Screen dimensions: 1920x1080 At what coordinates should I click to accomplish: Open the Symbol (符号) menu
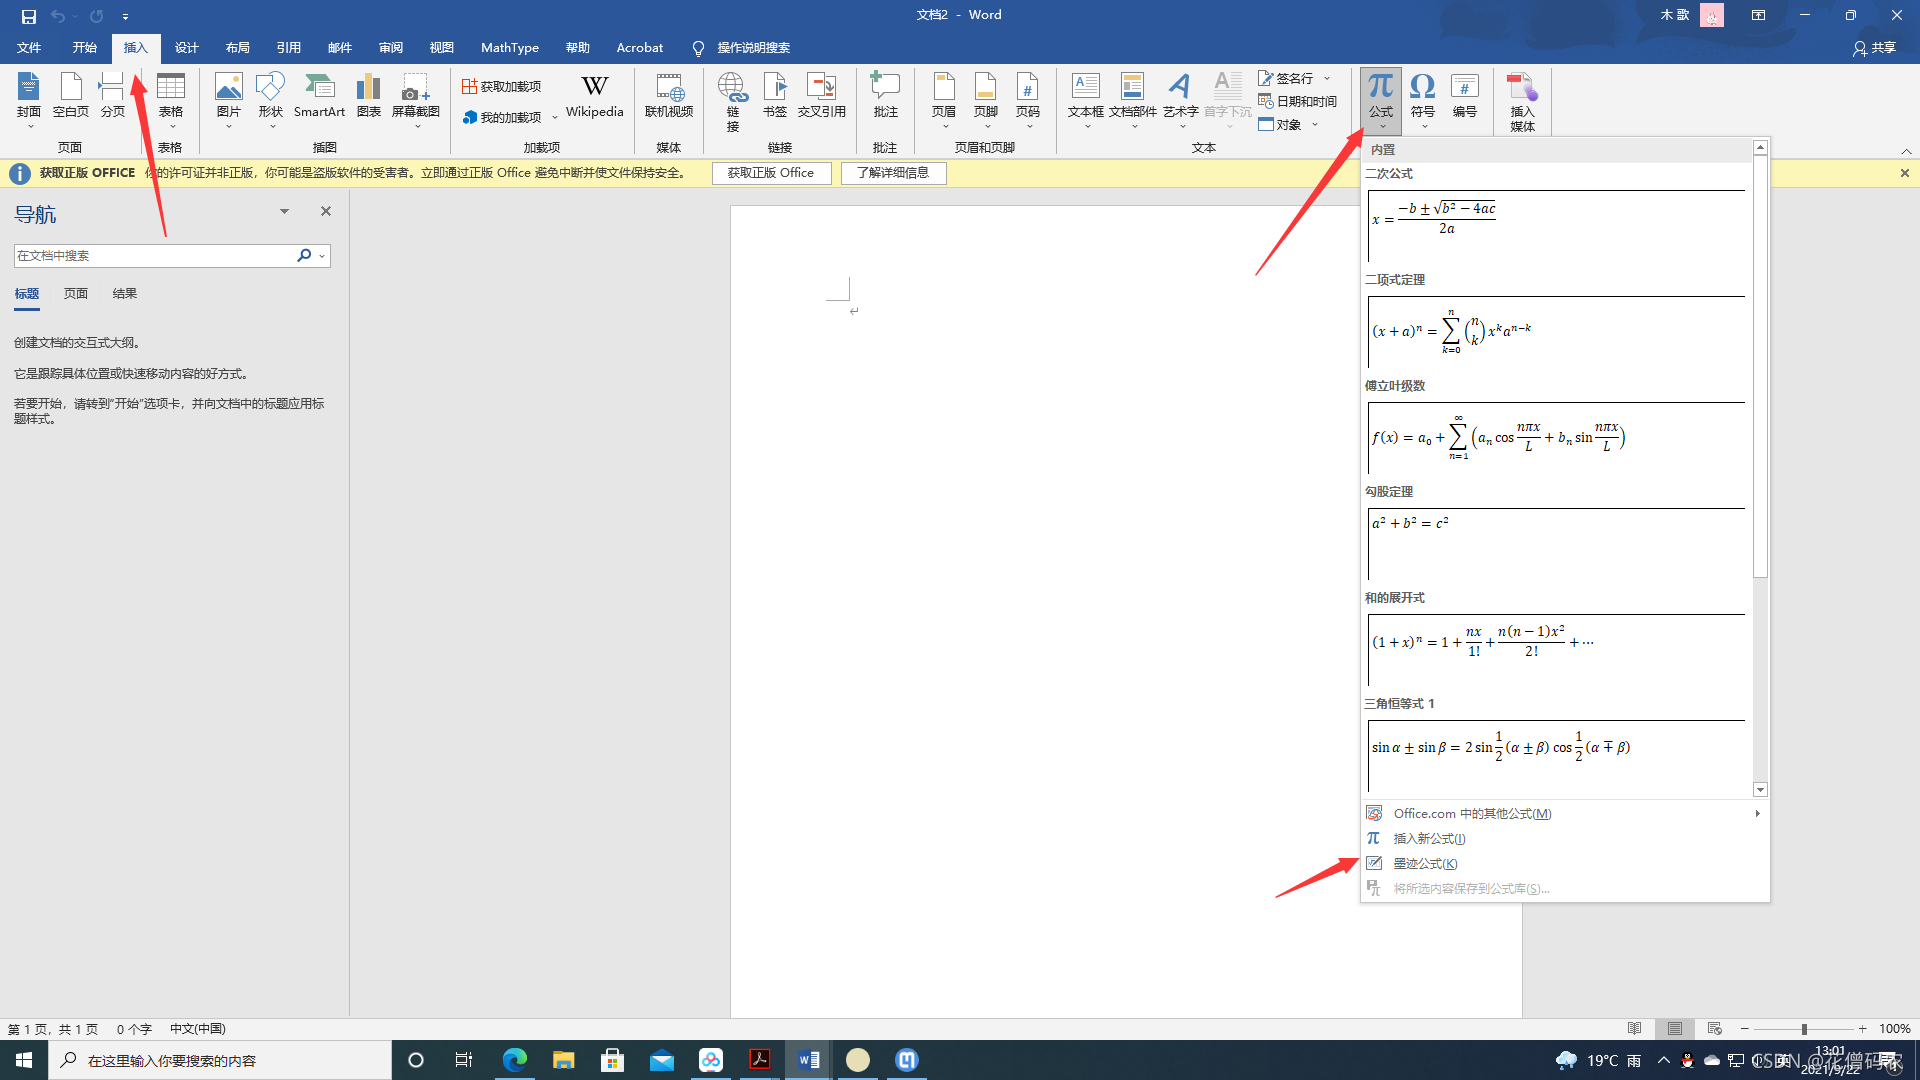(1422, 95)
